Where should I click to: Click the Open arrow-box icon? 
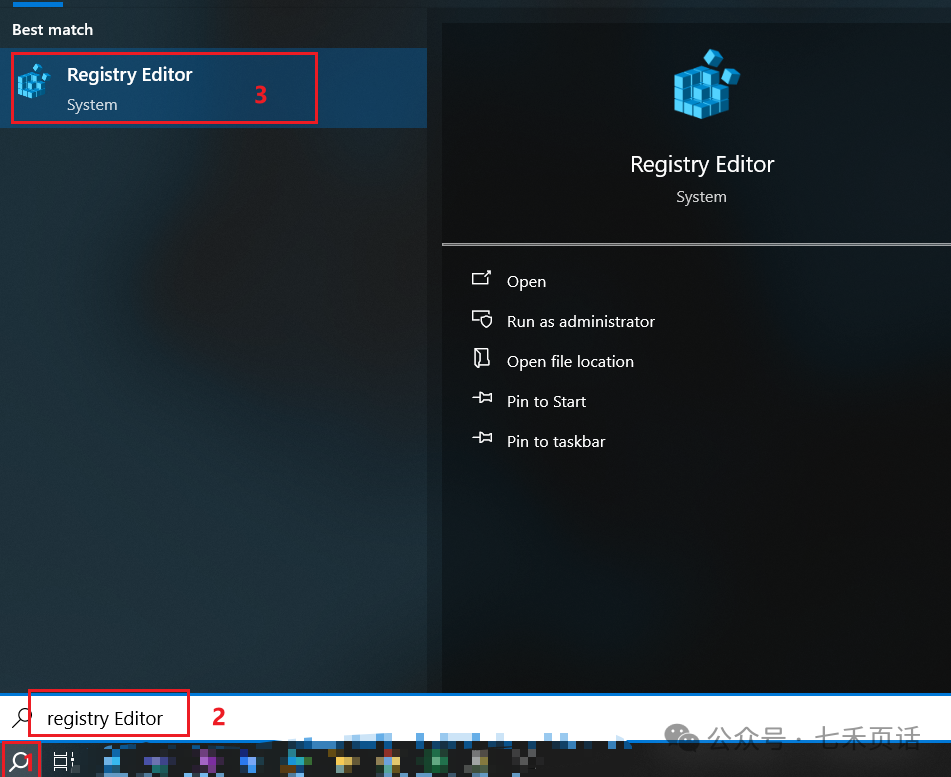[482, 279]
